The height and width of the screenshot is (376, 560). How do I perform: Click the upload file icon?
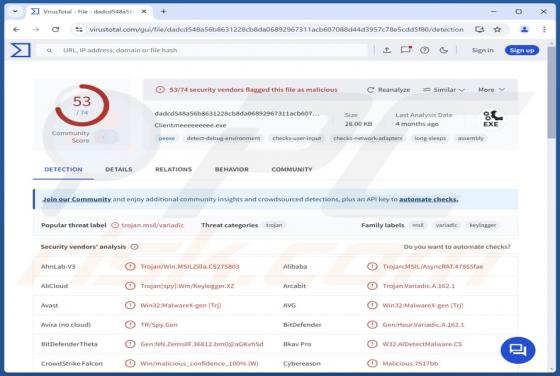[386, 50]
